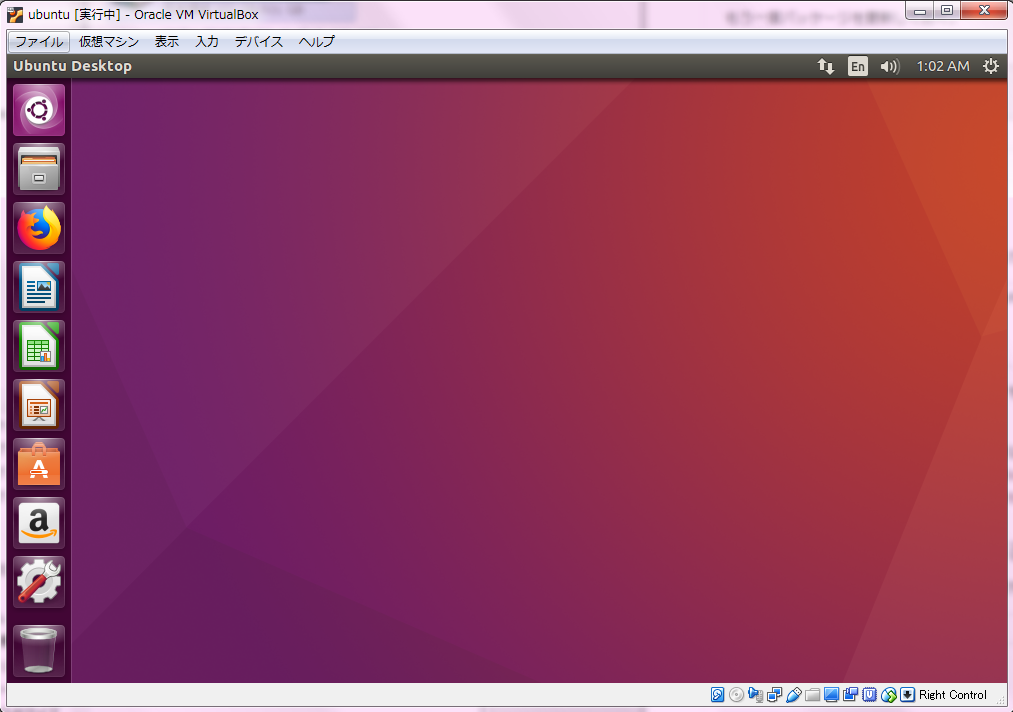Expand the network connections indicator
The image size is (1013, 712).
tap(826, 66)
